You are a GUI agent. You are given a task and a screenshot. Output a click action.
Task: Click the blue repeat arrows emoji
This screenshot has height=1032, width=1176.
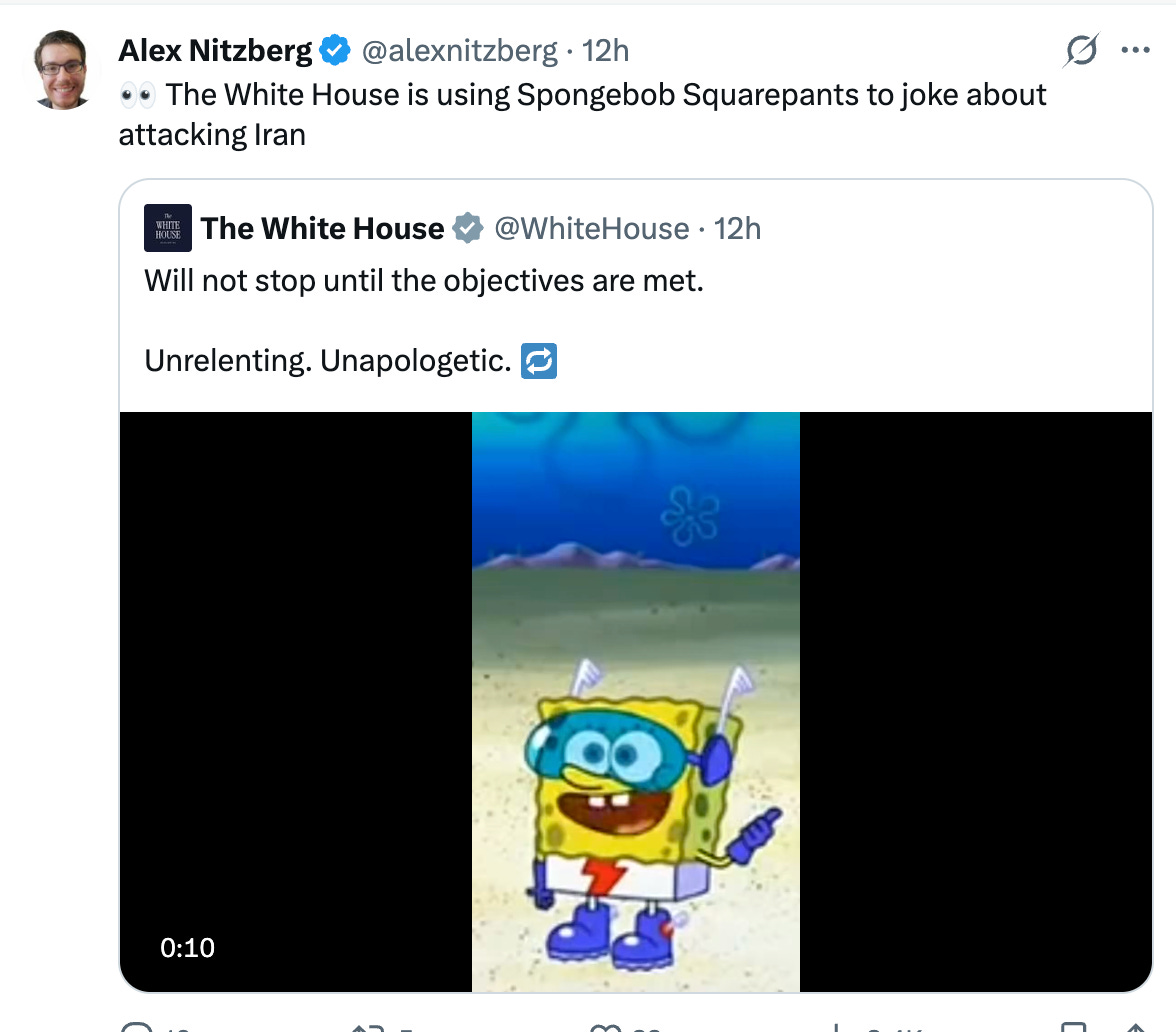(x=539, y=361)
